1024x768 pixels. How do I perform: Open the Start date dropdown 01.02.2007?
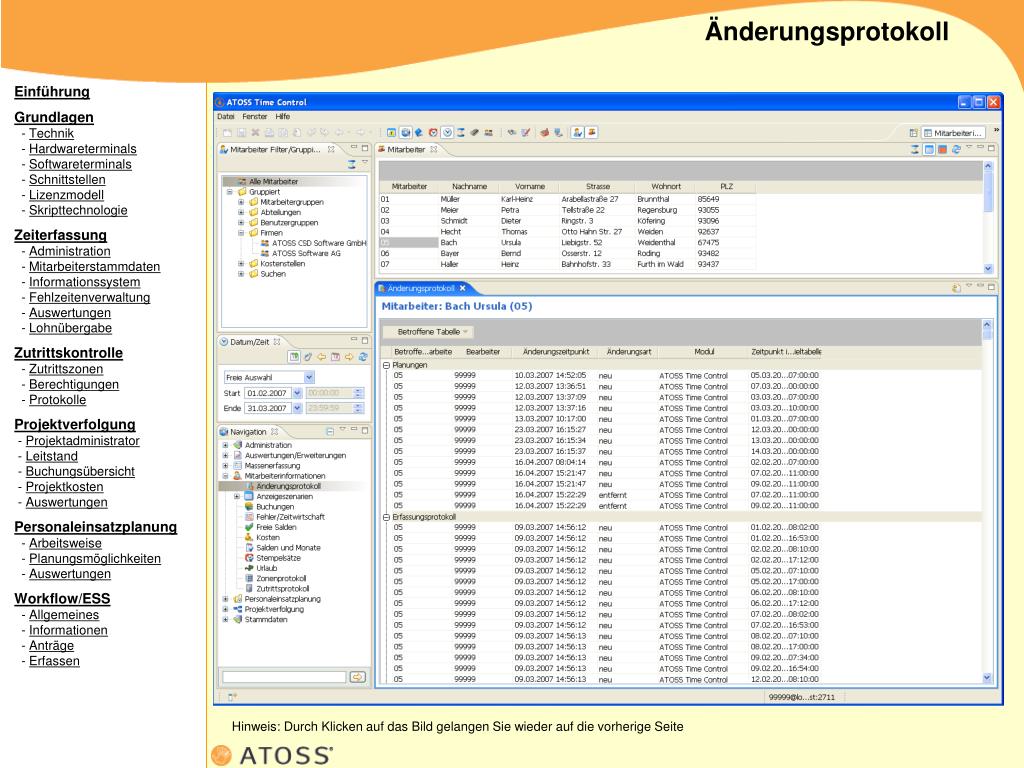(x=297, y=393)
